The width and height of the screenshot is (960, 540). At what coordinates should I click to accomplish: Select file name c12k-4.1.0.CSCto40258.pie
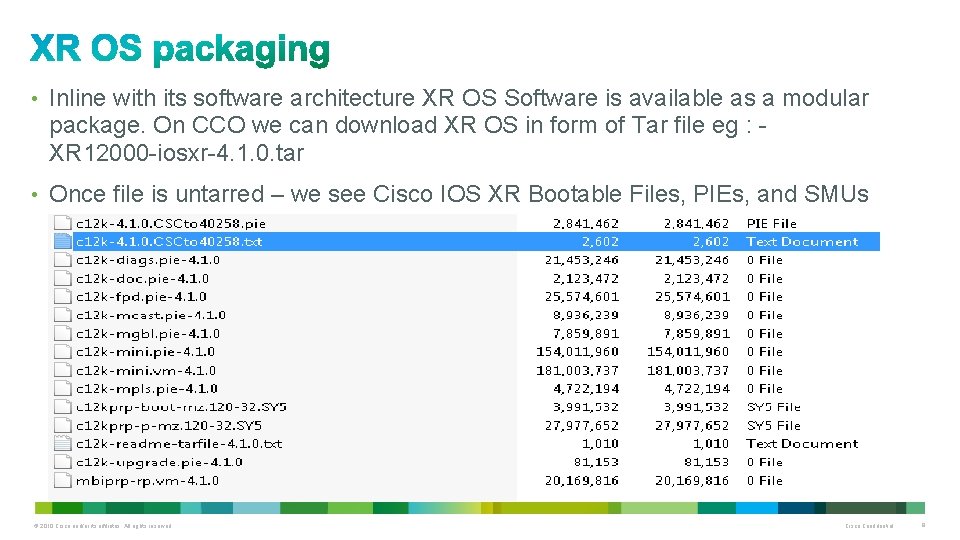pos(171,223)
